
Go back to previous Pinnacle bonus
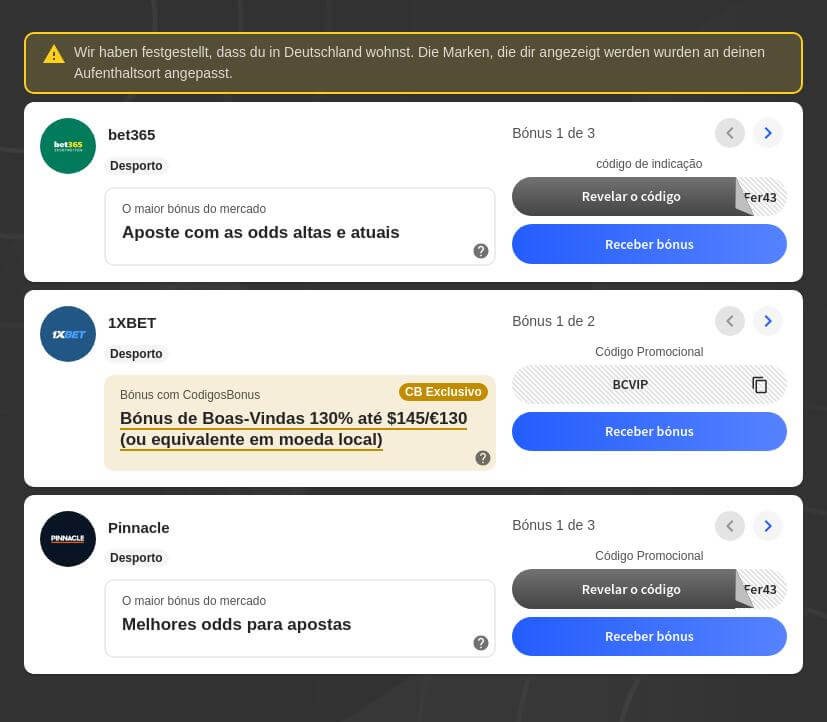pyautogui.click(x=730, y=525)
